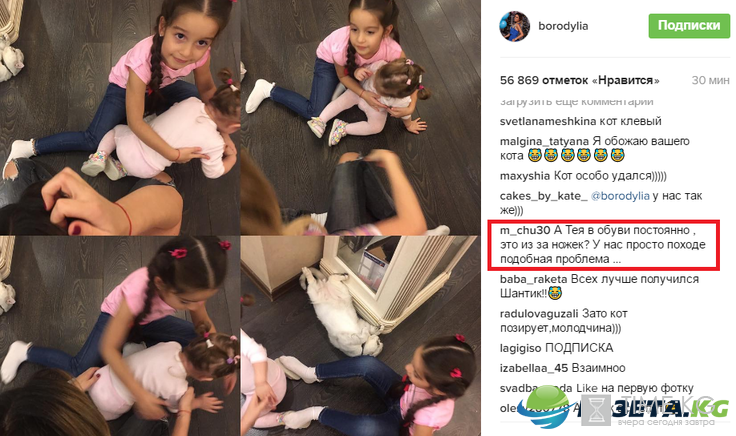This screenshot has height=436, width=736.
Task: Open cakes_by_kate_ commenter profile
Action: click(544, 196)
